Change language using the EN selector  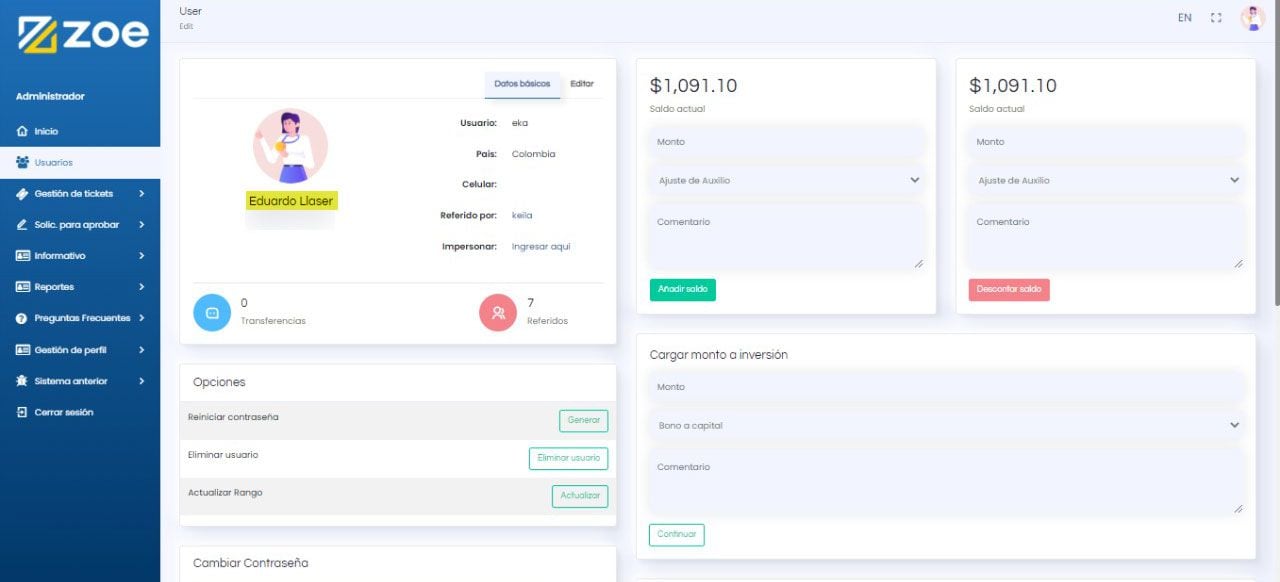pos(1184,18)
